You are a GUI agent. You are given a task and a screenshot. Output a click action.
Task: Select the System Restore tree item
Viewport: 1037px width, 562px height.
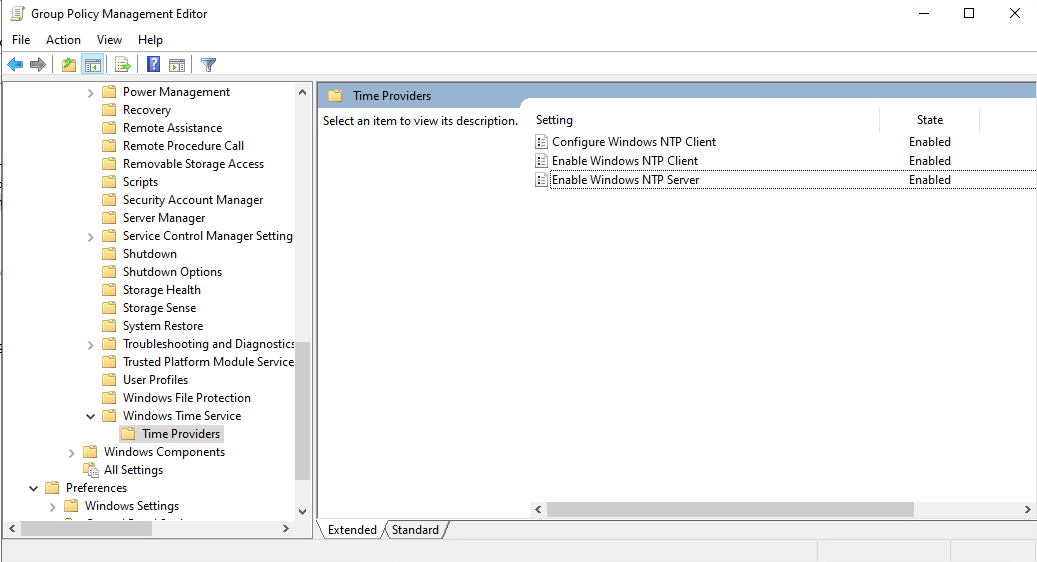[163, 326]
